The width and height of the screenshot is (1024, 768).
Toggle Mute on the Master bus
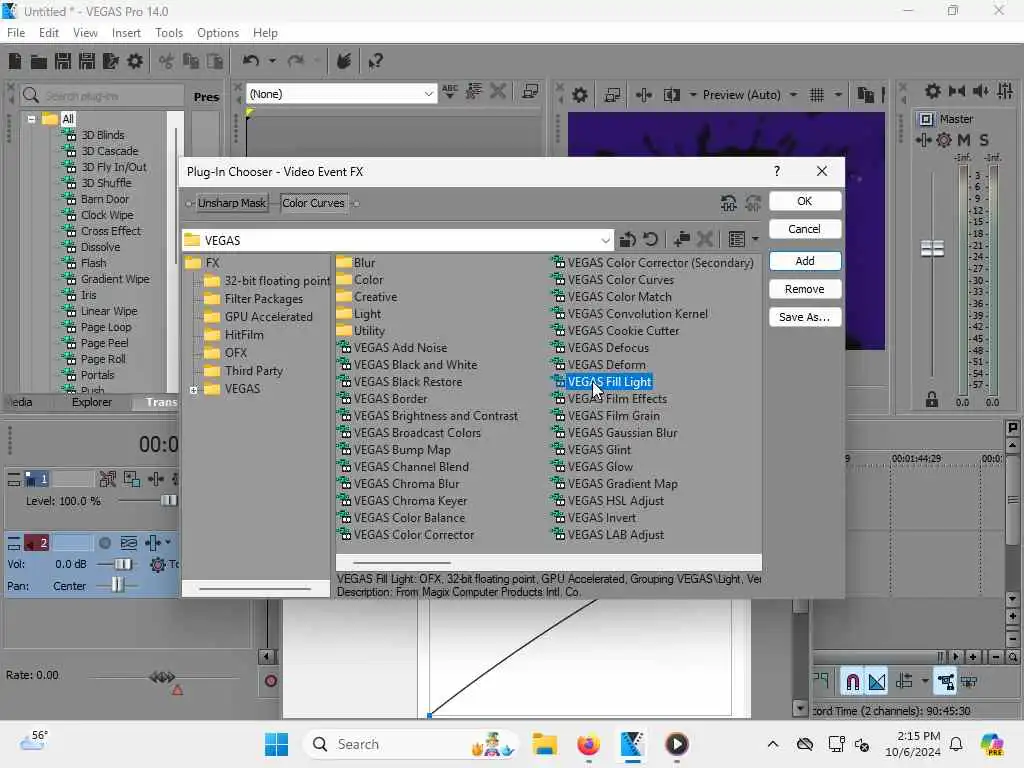coord(964,140)
